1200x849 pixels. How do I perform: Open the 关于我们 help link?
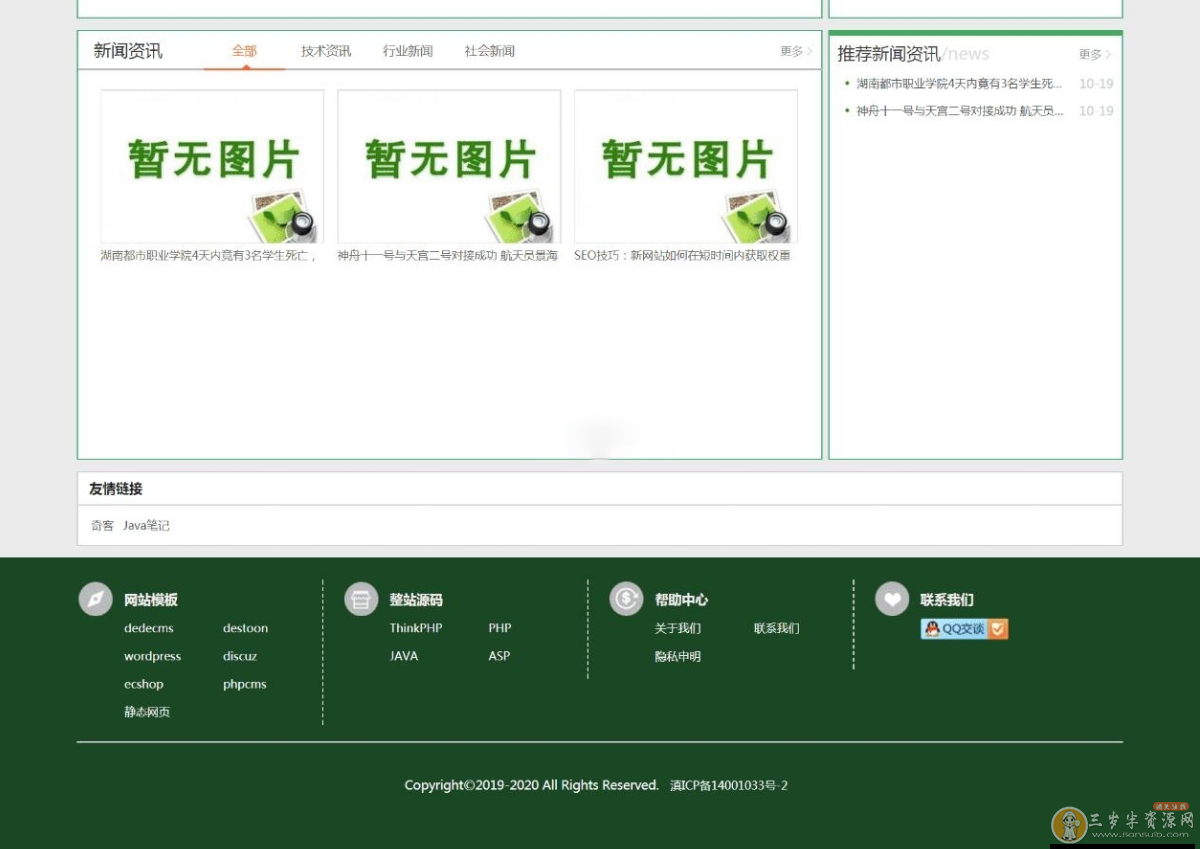pyautogui.click(x=679, y=628)
